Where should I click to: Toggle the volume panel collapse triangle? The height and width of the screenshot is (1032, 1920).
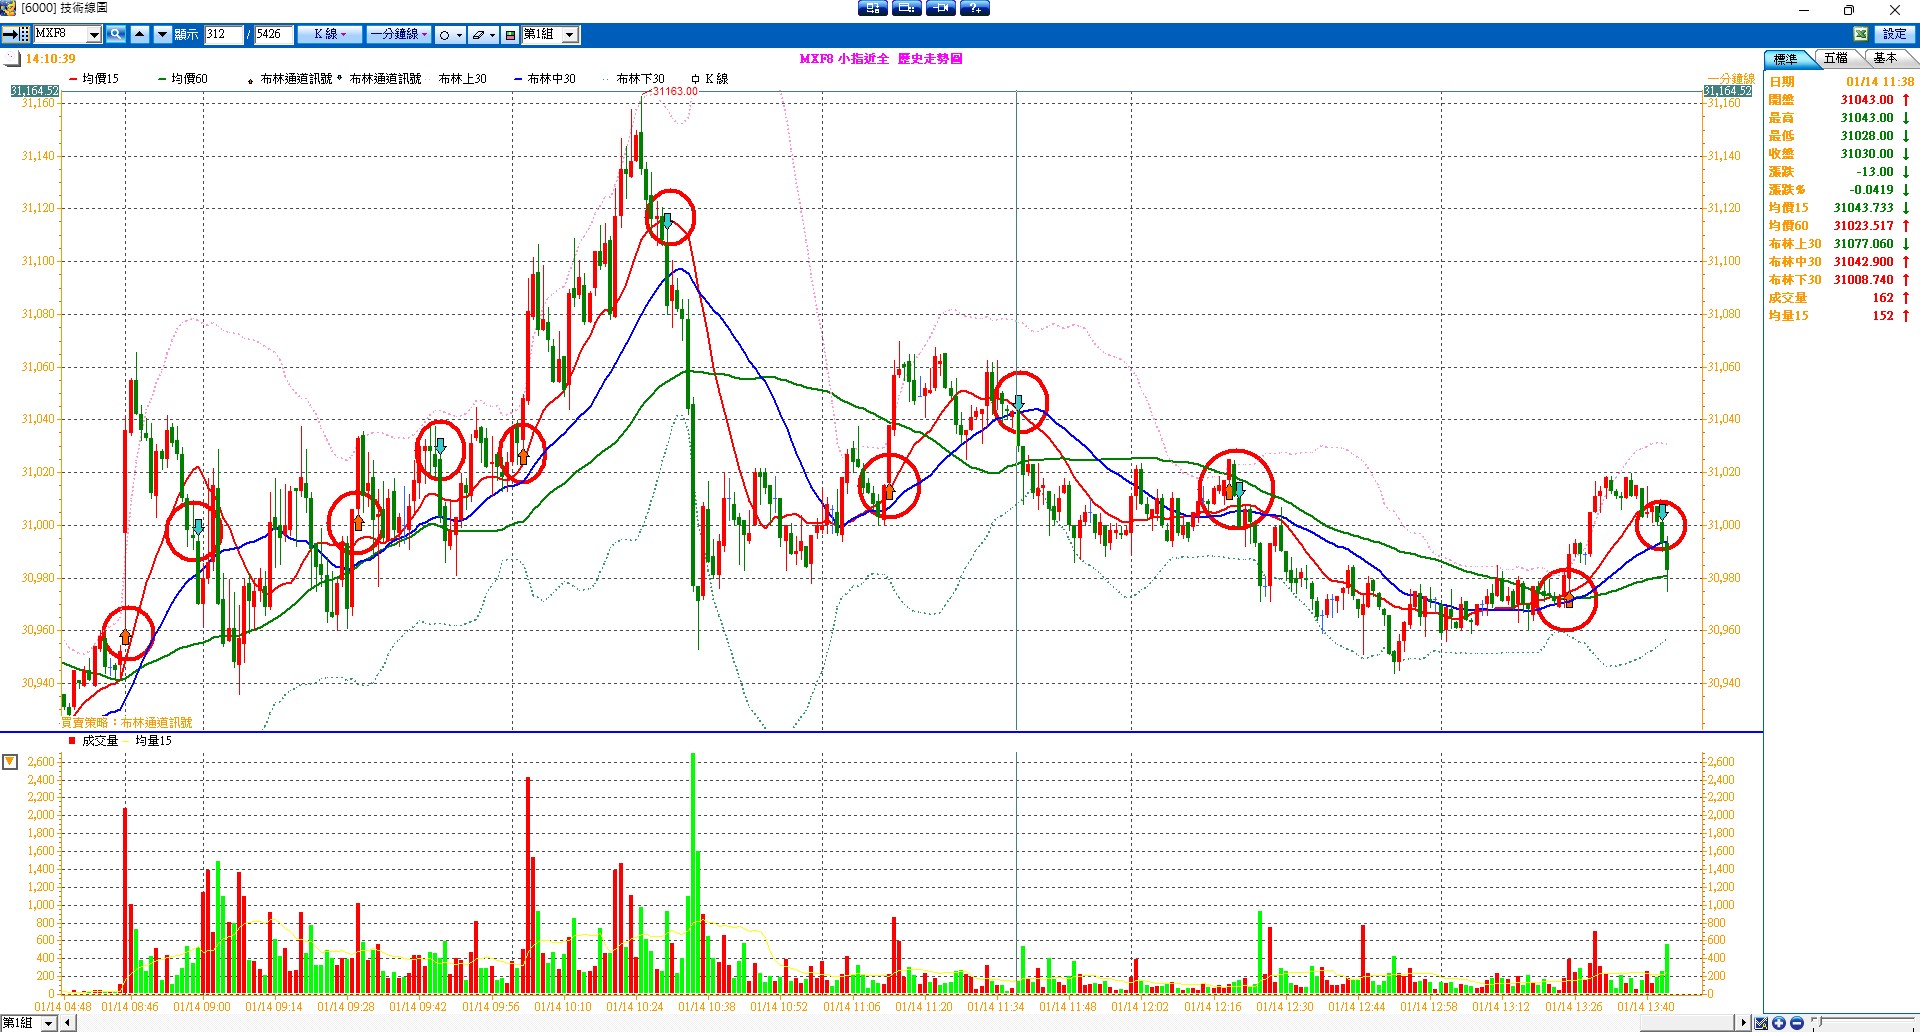click(10, 762)
